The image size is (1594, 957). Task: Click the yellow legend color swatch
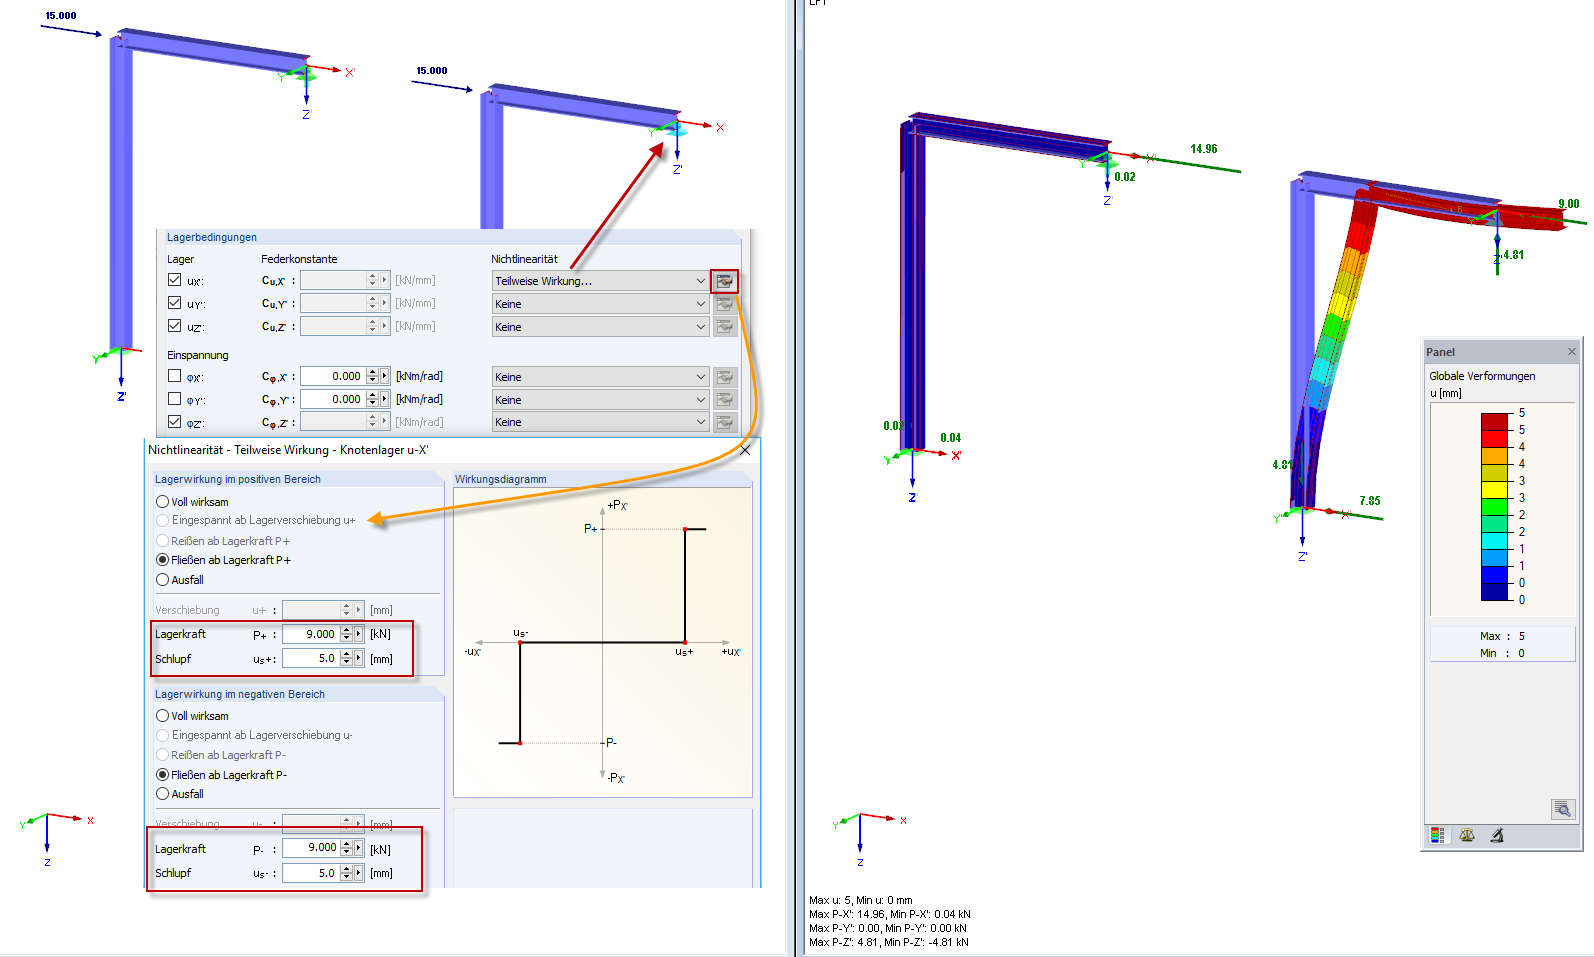(1495, 489)
